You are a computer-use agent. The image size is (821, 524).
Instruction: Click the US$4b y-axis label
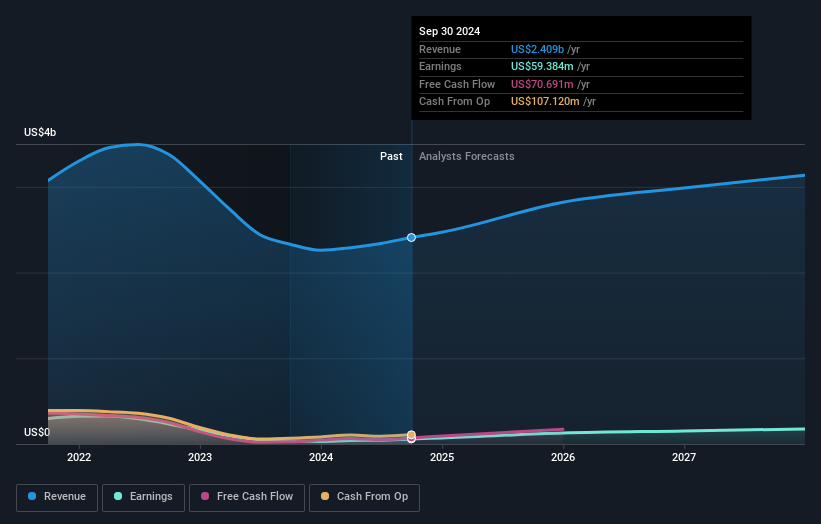(x=40, y=132)
